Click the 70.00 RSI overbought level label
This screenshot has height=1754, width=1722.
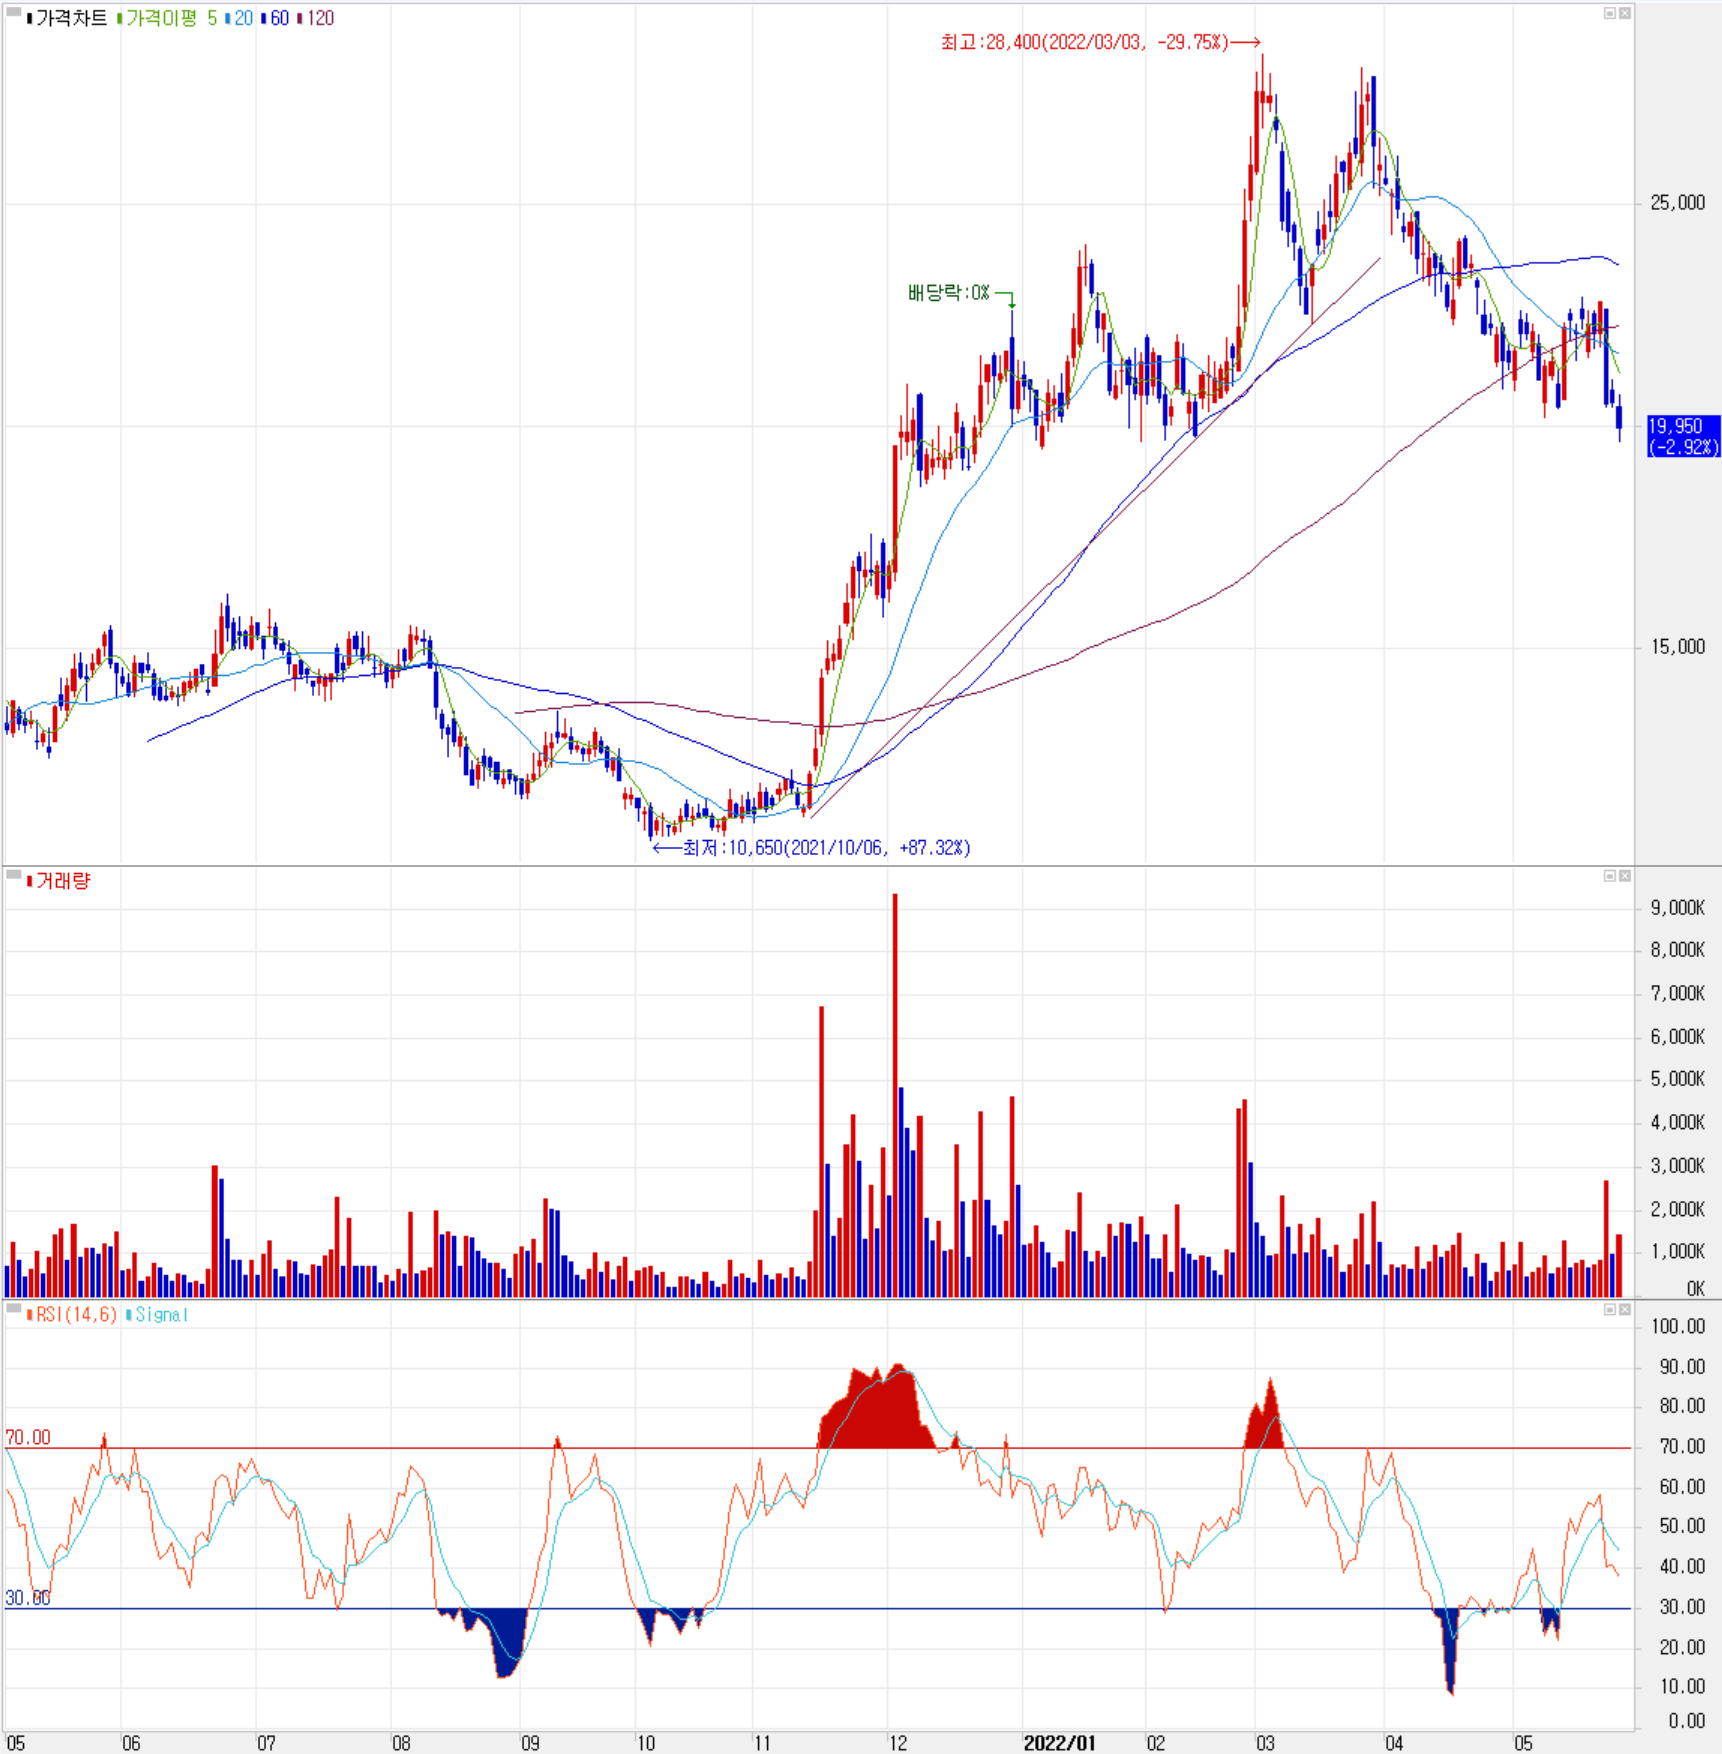tap(28, 1437)
